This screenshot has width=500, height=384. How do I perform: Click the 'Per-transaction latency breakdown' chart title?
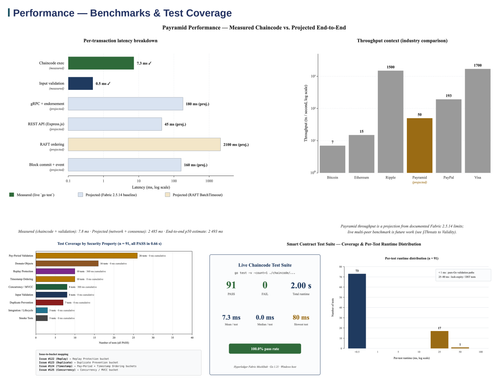120,41
